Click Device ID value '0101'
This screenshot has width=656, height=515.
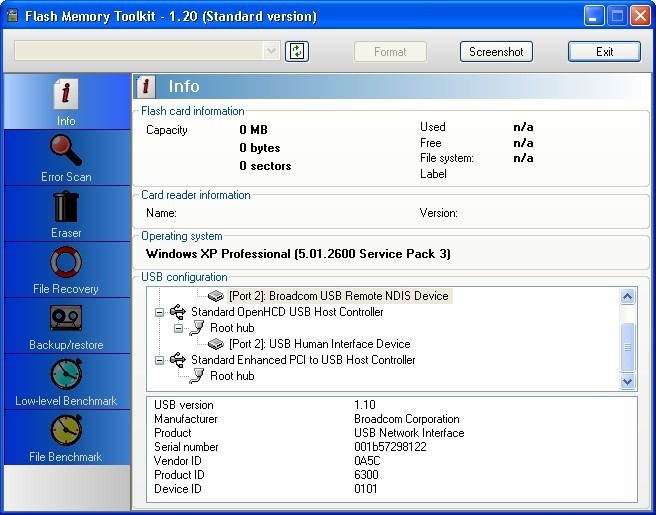coord(366,489)
